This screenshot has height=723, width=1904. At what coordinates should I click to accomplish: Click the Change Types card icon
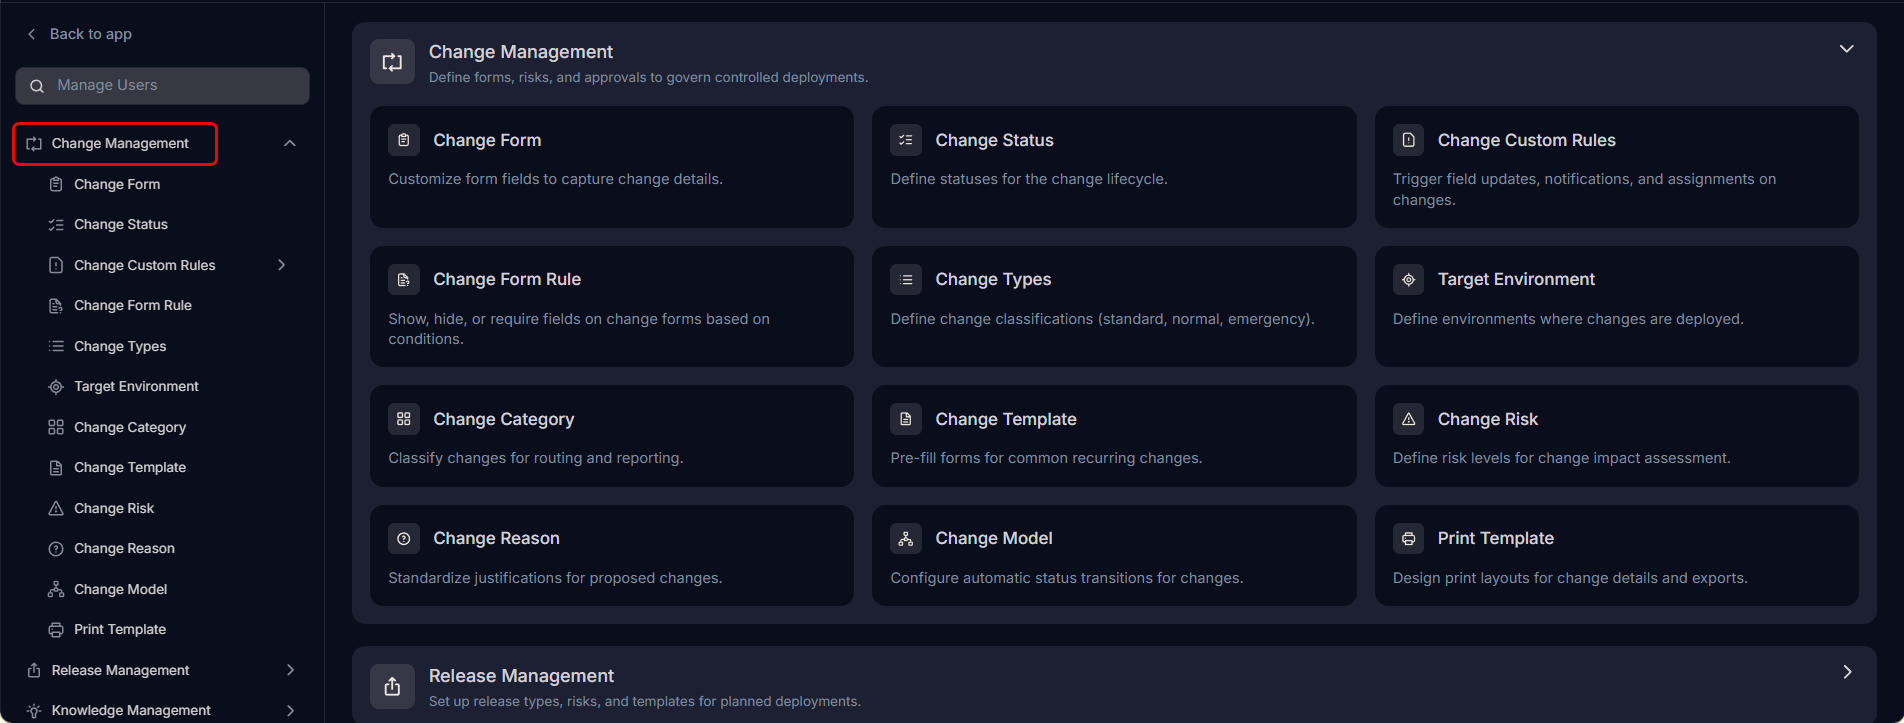tap(906, 280)
